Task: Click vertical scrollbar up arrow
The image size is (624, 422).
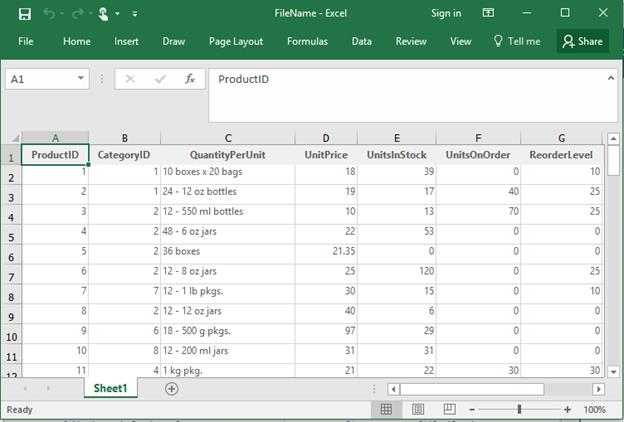Action: 613,139
